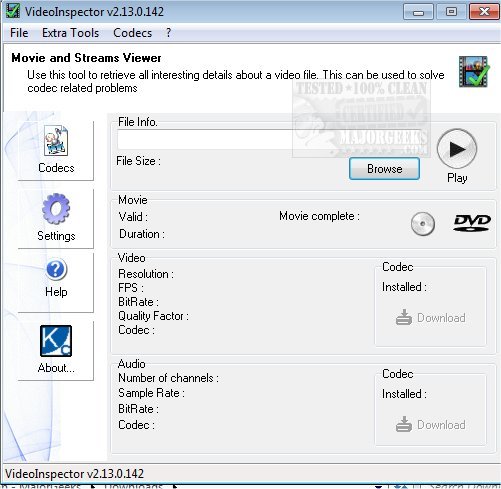Open the About KC logo icon
This screenshot has height=489, width=501.
pos(56,341)
